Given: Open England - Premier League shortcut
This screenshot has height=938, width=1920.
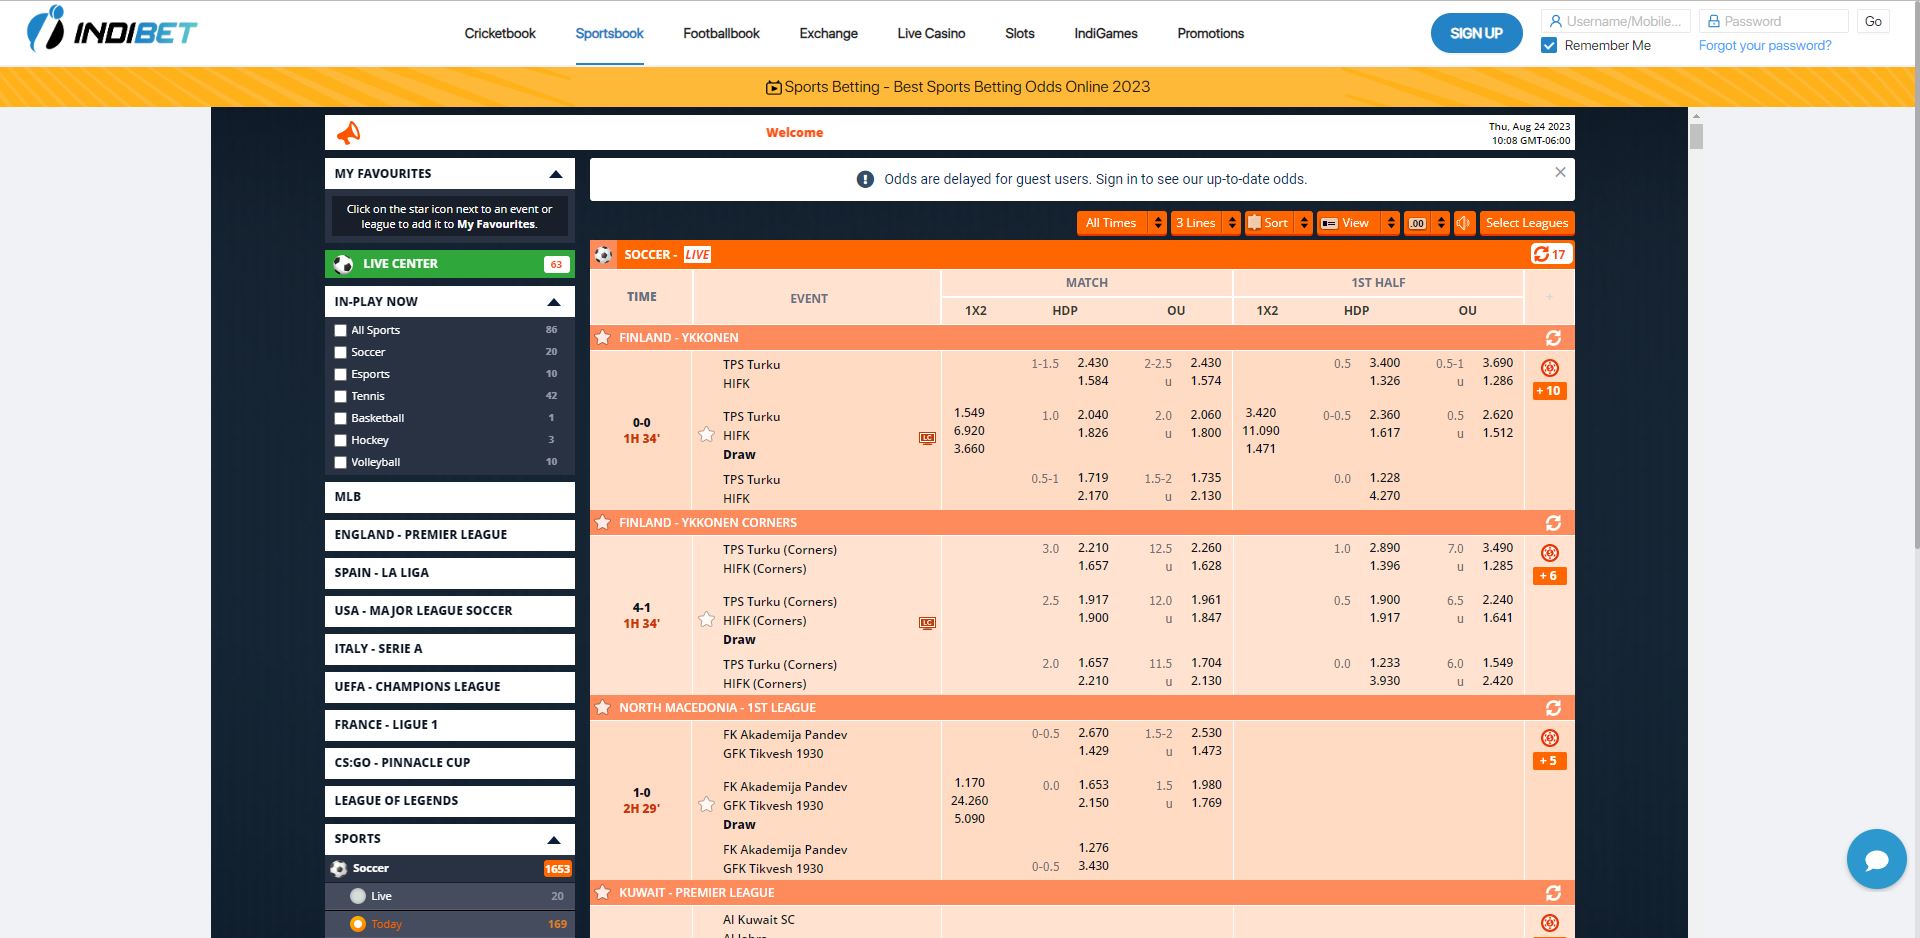Looking at the screenshot, I should coord(450,535).
